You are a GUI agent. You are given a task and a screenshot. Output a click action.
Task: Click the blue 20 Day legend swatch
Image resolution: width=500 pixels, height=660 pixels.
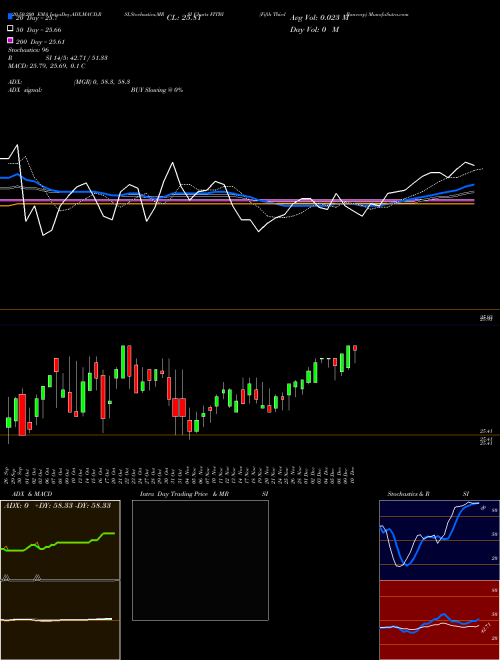click(10, 16)
